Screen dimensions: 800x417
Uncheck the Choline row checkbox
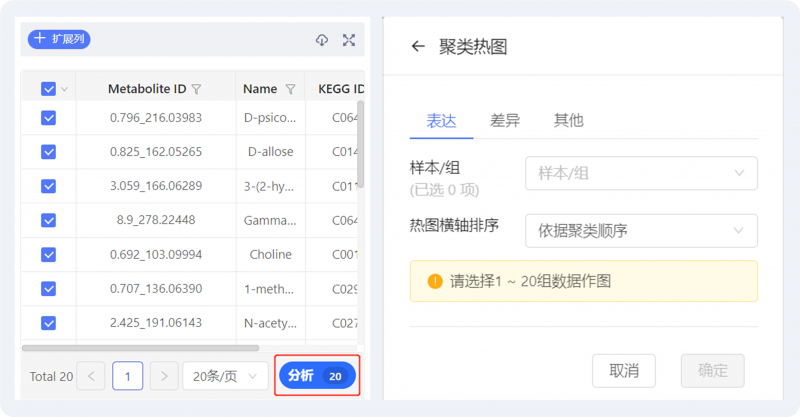[48, 255]
